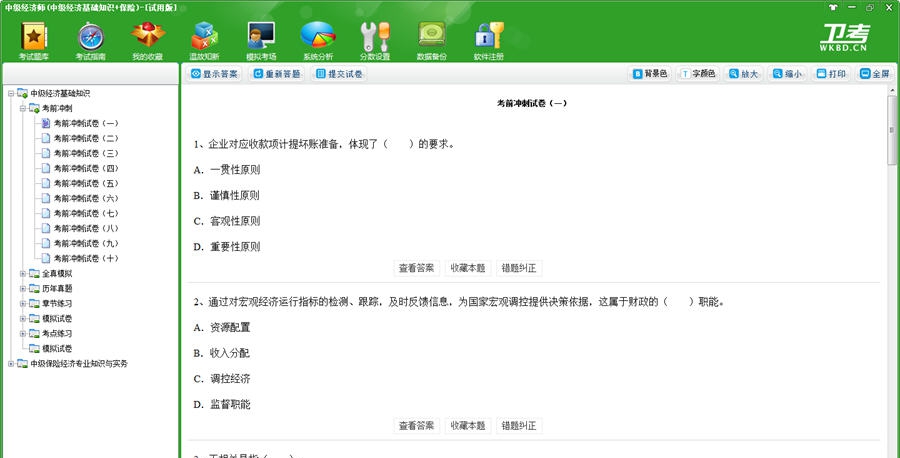Click the 放大 zoom in button

(744, 74)
